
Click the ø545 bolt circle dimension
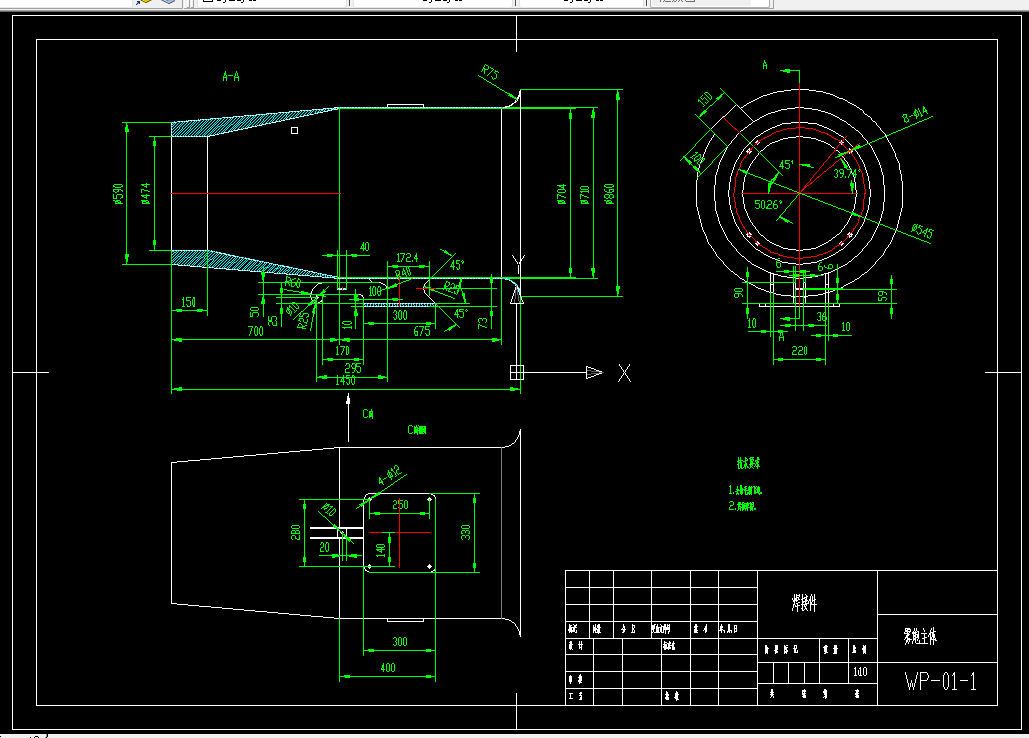[922, 231]
